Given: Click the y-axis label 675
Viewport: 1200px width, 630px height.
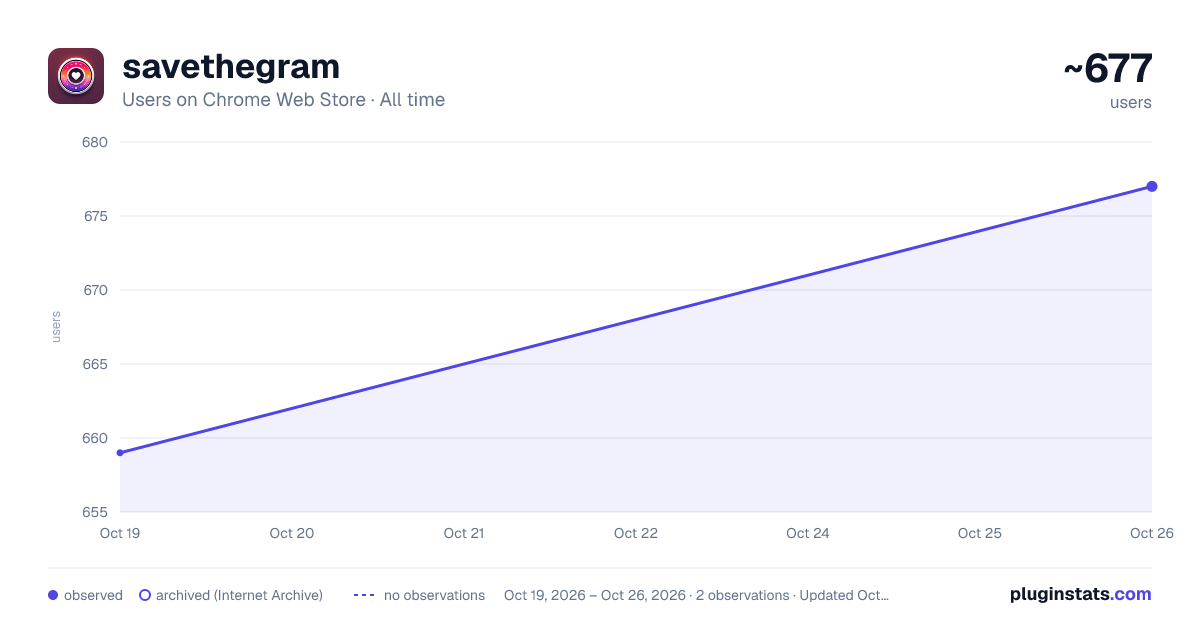Looking at the screenshot, I should [94, 216].
